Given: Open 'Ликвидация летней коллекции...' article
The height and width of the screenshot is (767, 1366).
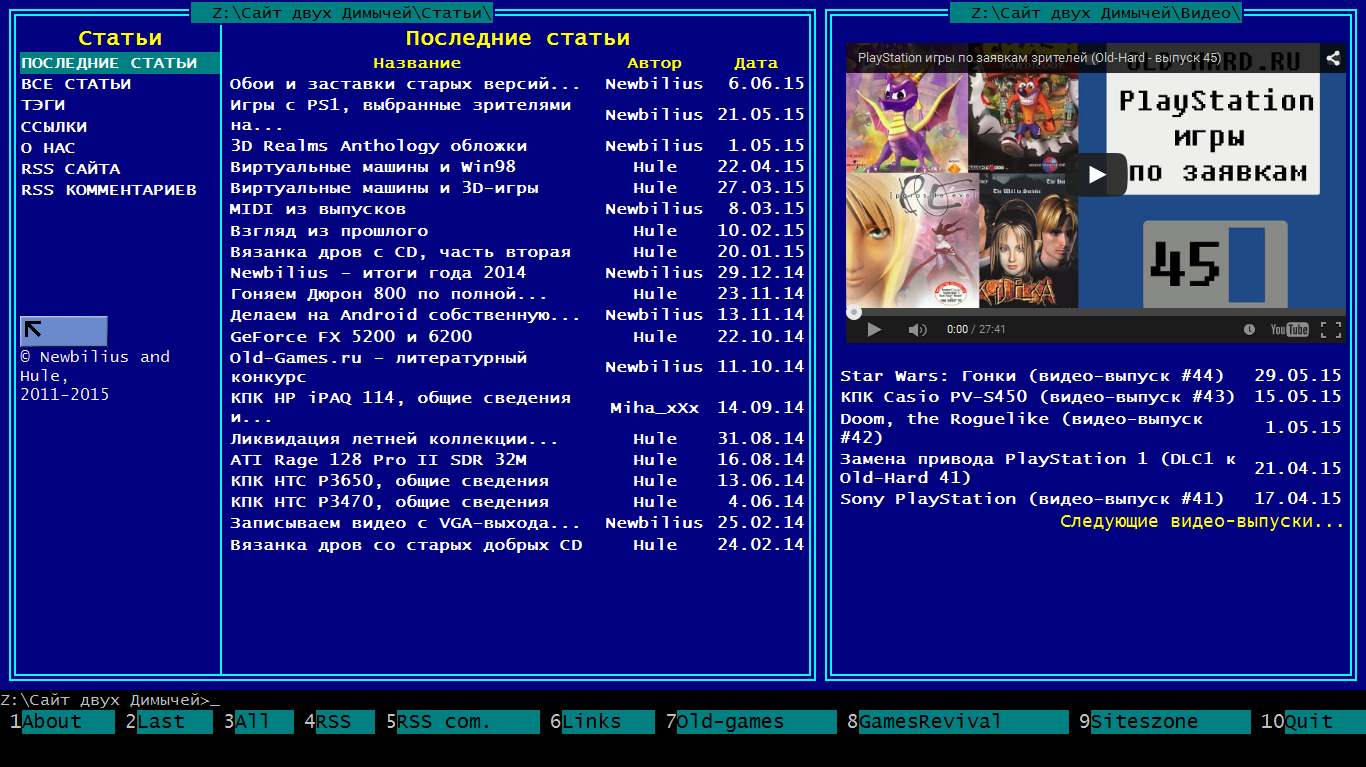Looking at the screenshot, I should (x=394, y=439).
